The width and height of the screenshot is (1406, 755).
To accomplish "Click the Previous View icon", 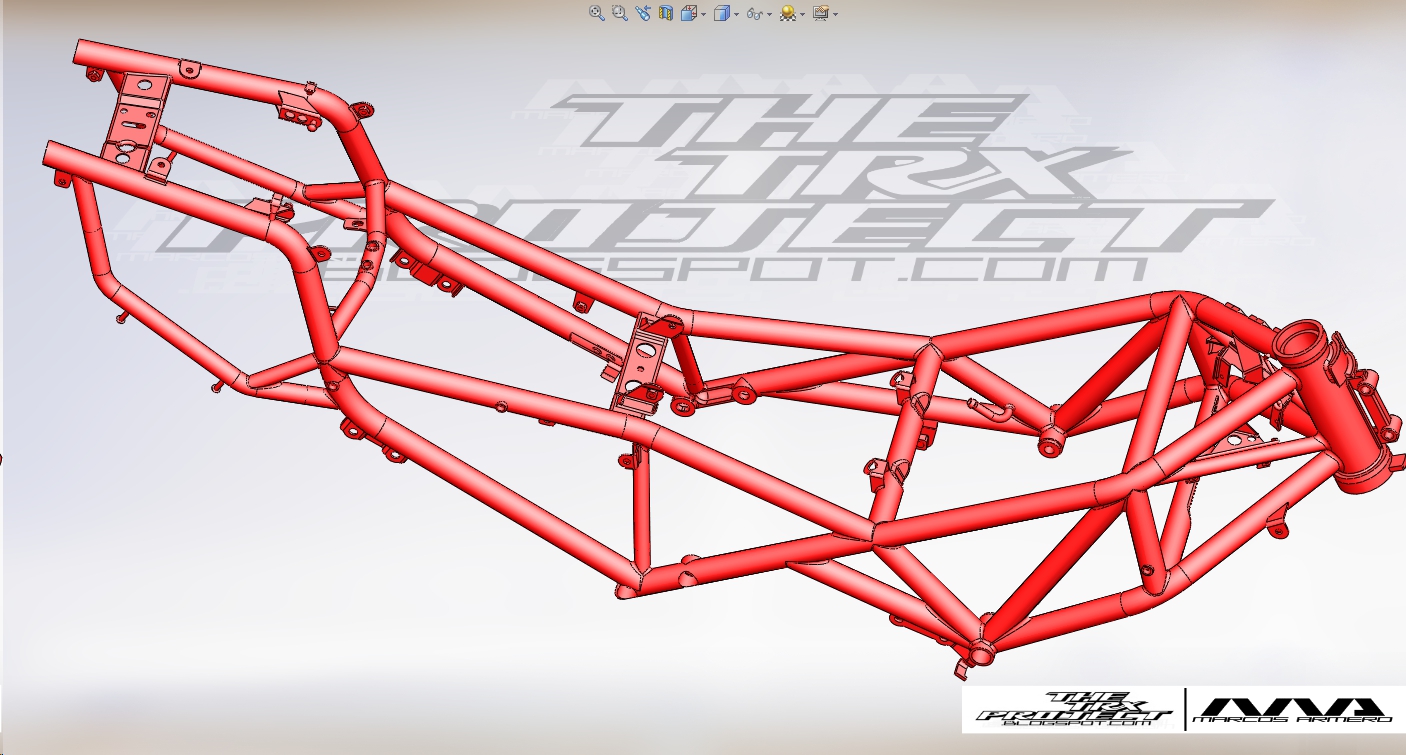I will coord(643,13).
